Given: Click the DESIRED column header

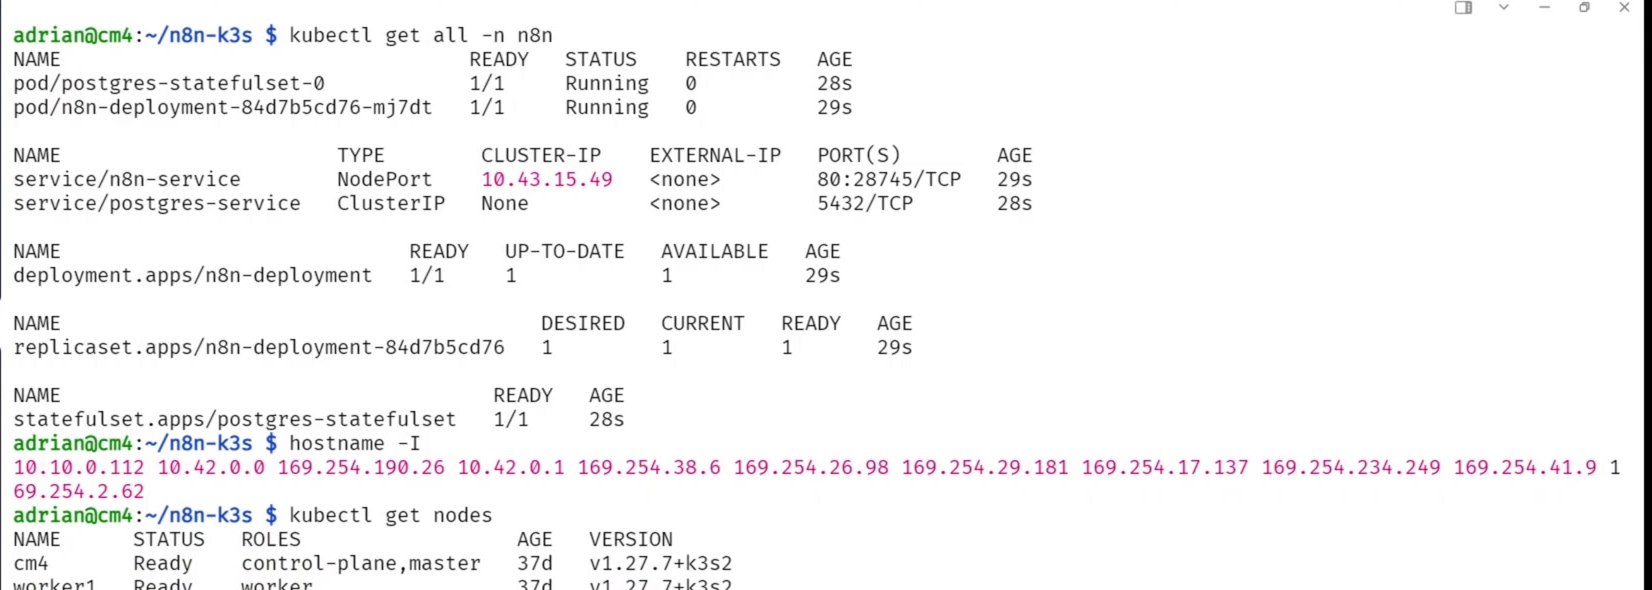Looking at the screenshot, I should click(x=583, y=324).
